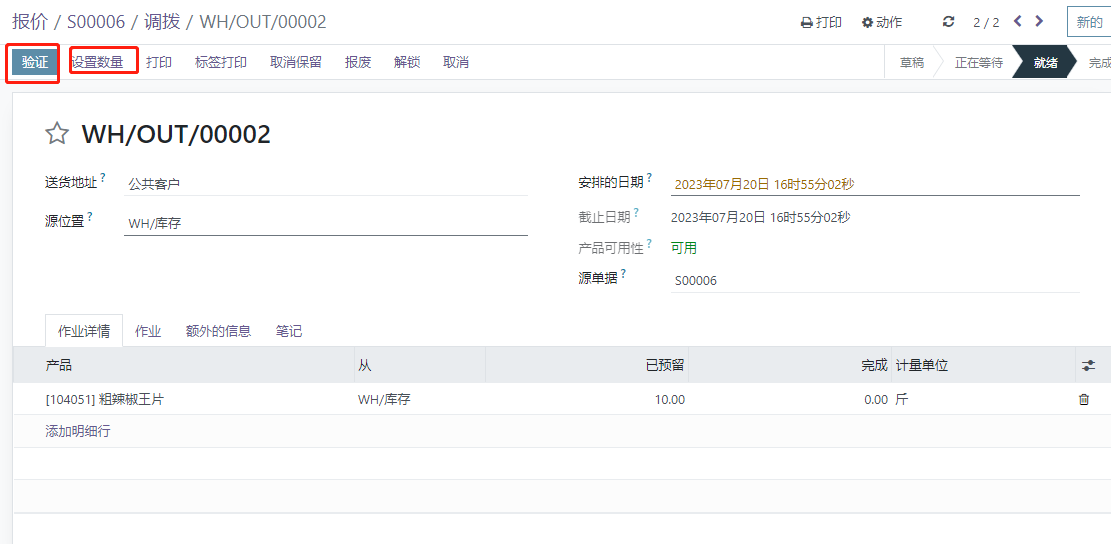Image resolution: width=1111 pixels, height=544 pixels.
Task: Delete the product line with trash icon
Action: click(x=1084, y=399)
